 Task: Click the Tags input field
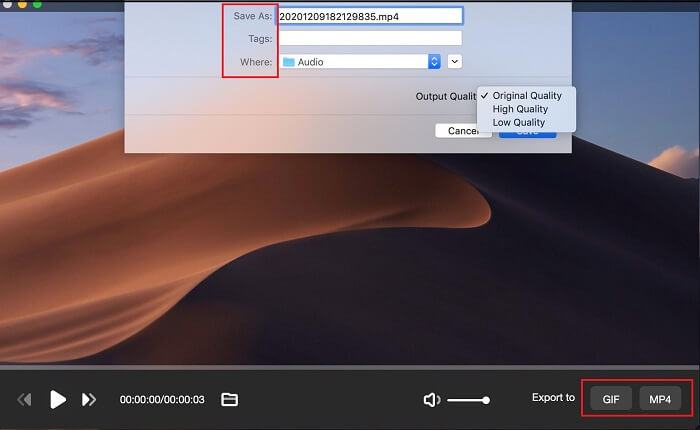[x=371, y=38]
